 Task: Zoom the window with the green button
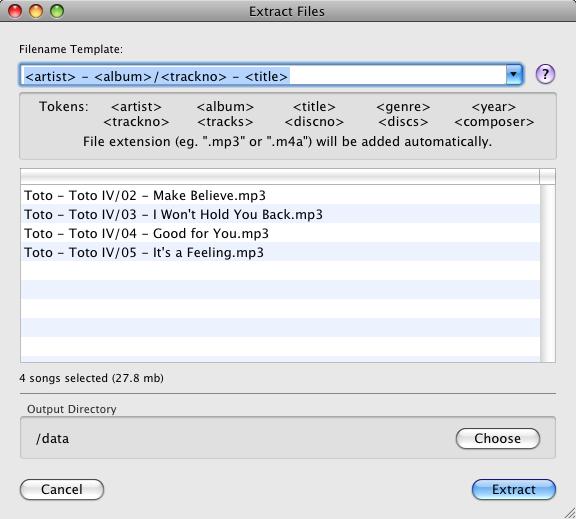click(57, 11)
